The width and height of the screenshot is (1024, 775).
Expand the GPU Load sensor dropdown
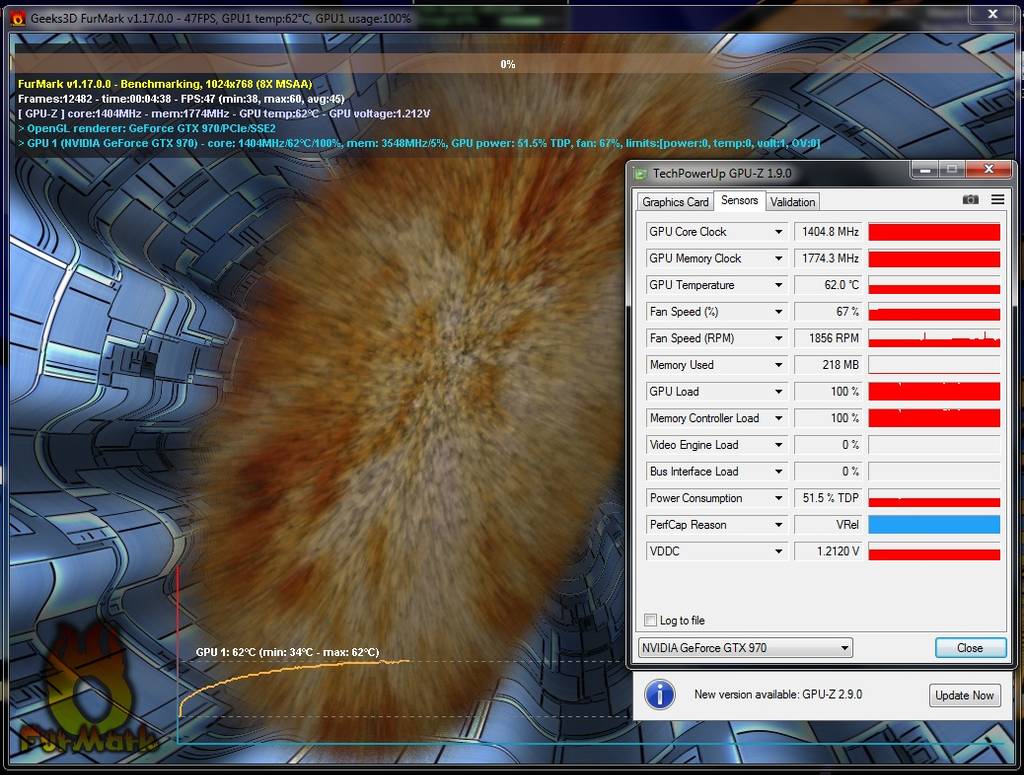click(778, 392)
